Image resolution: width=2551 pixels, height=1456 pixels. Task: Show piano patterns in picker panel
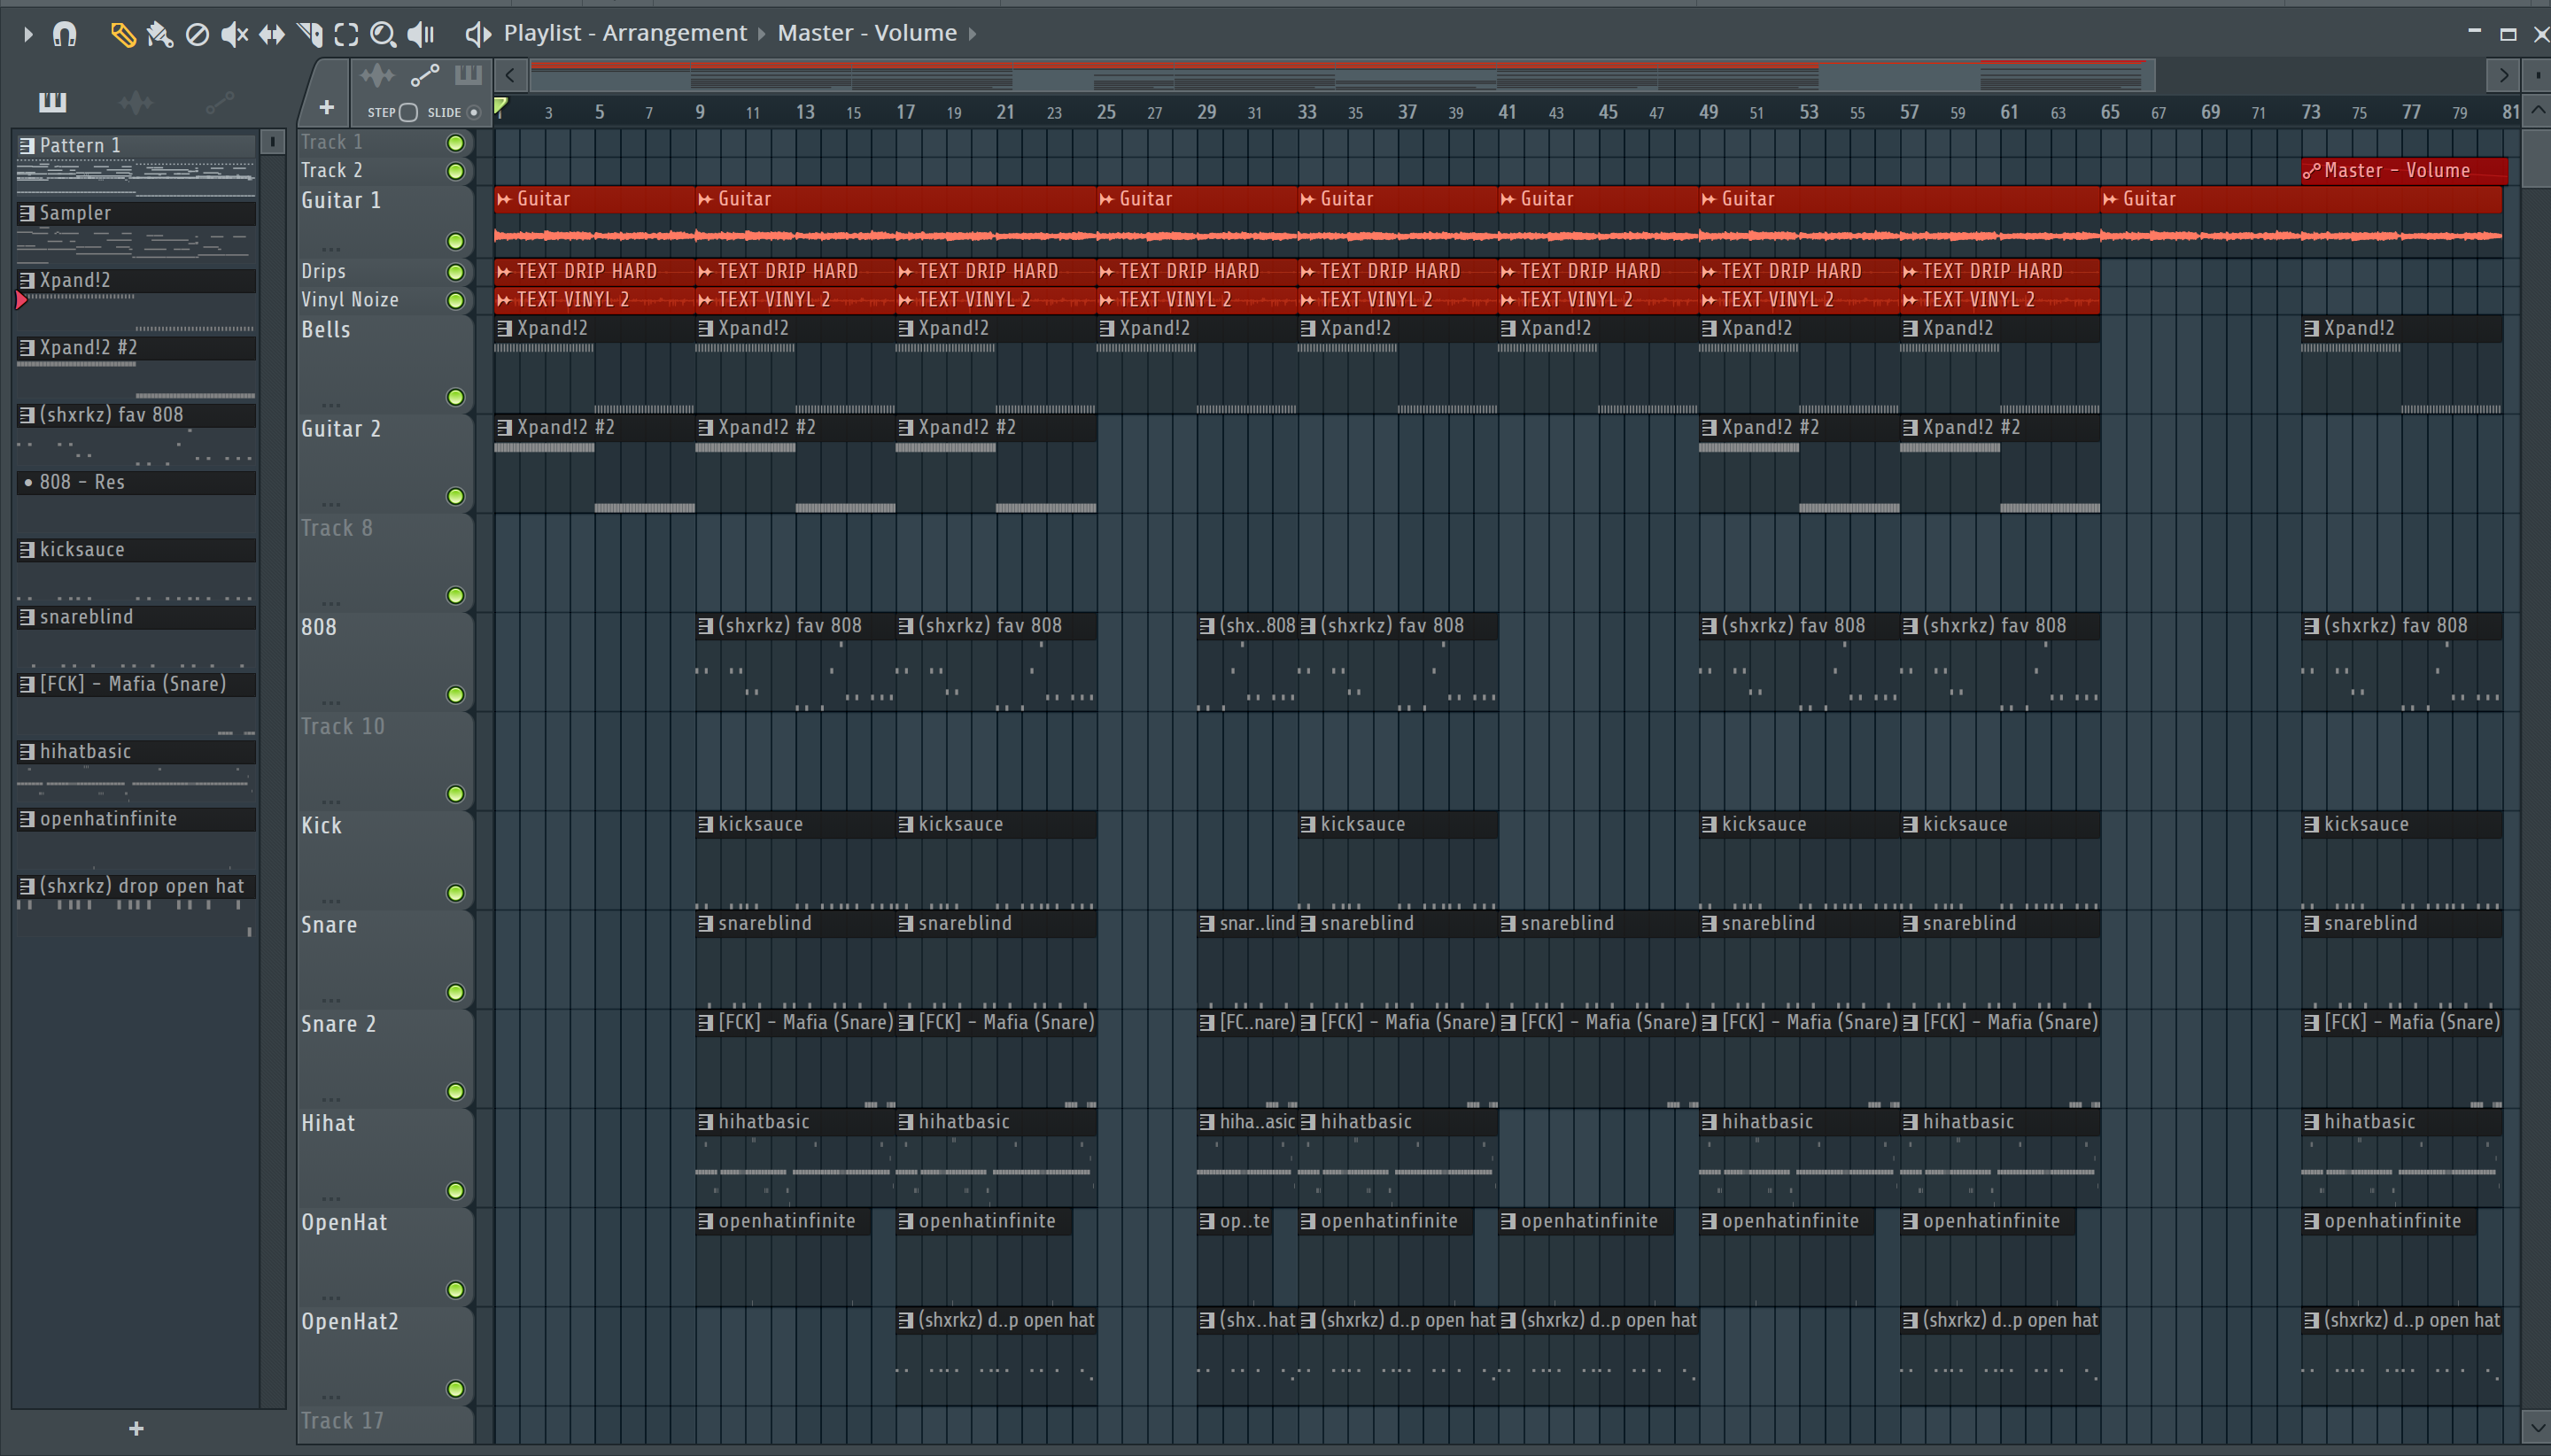(x=52, y=102)
